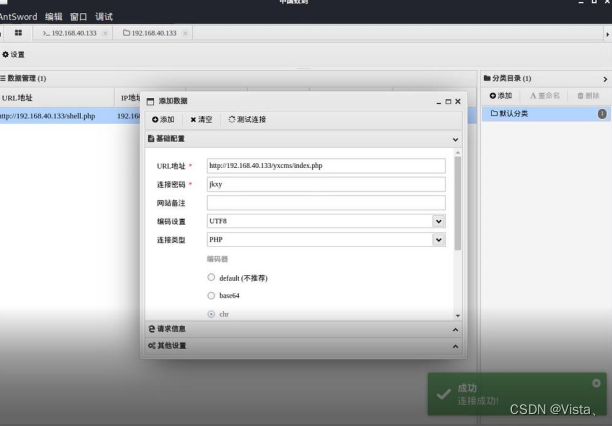
Task: Click the 连接密码 input field
Action: pos(326,184)
